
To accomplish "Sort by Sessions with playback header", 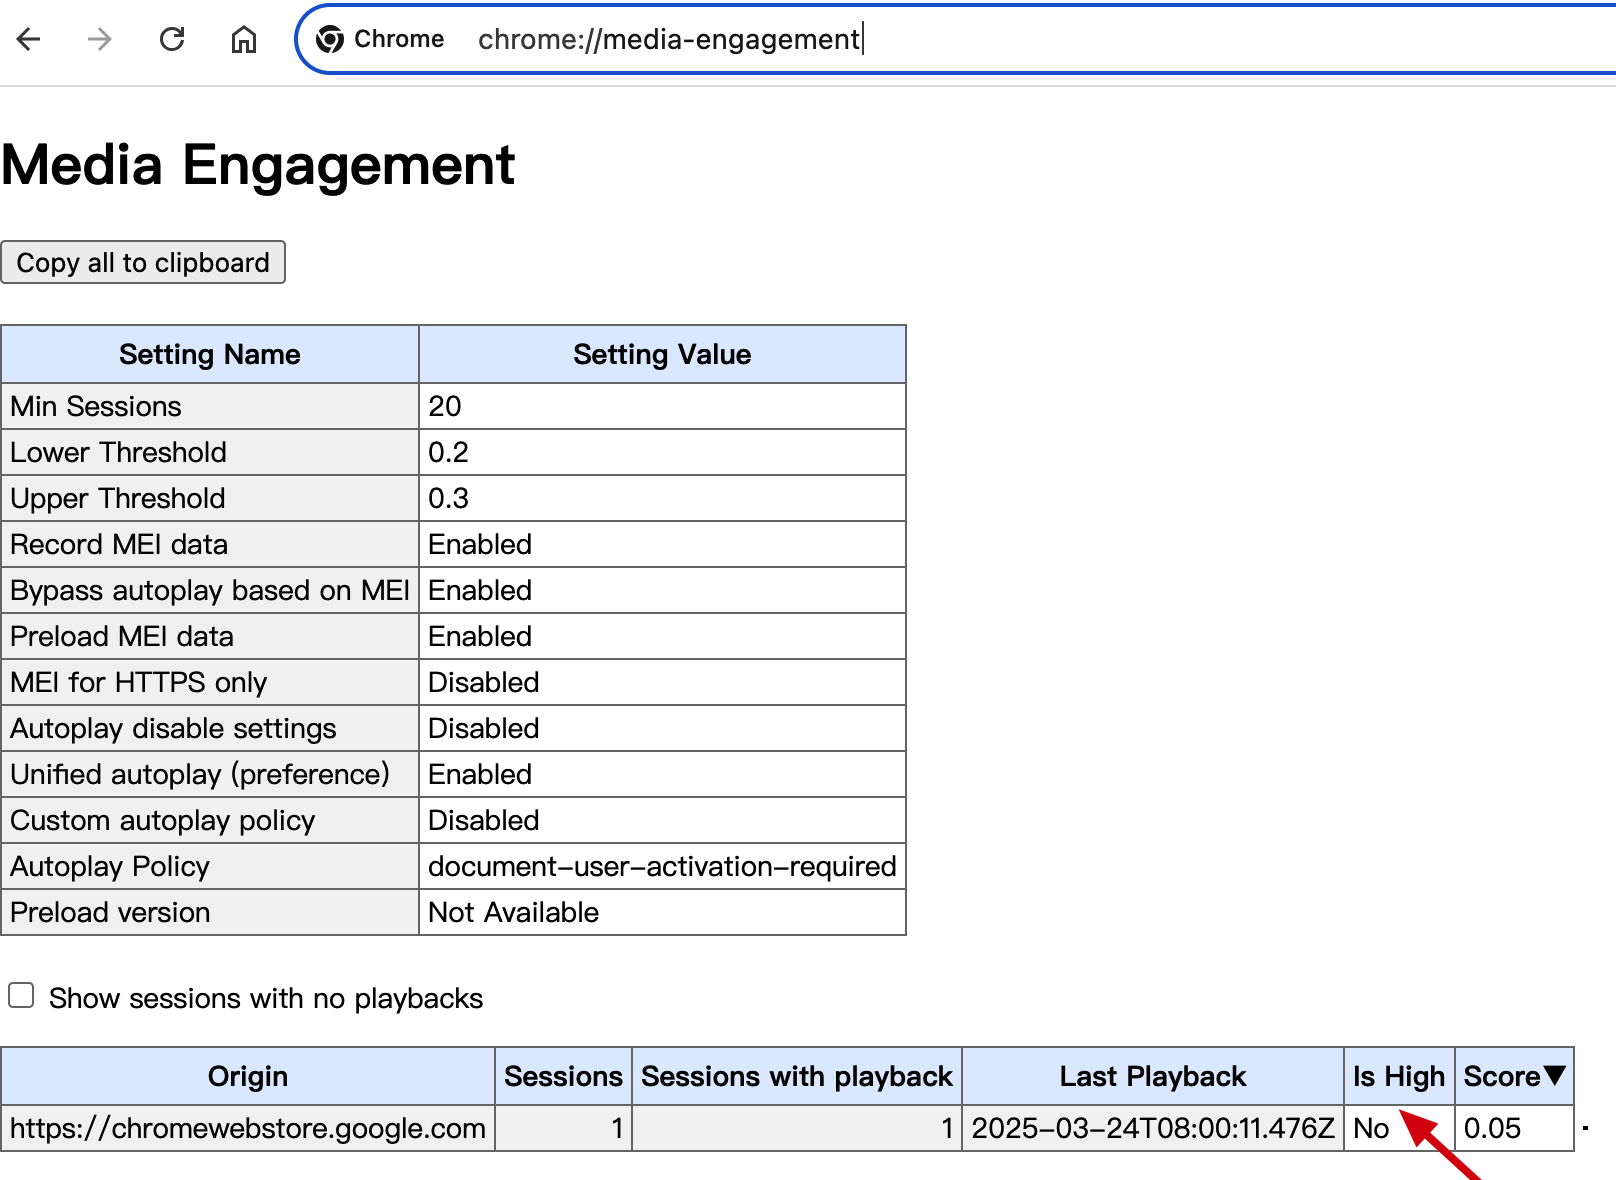I will 796,1076.
